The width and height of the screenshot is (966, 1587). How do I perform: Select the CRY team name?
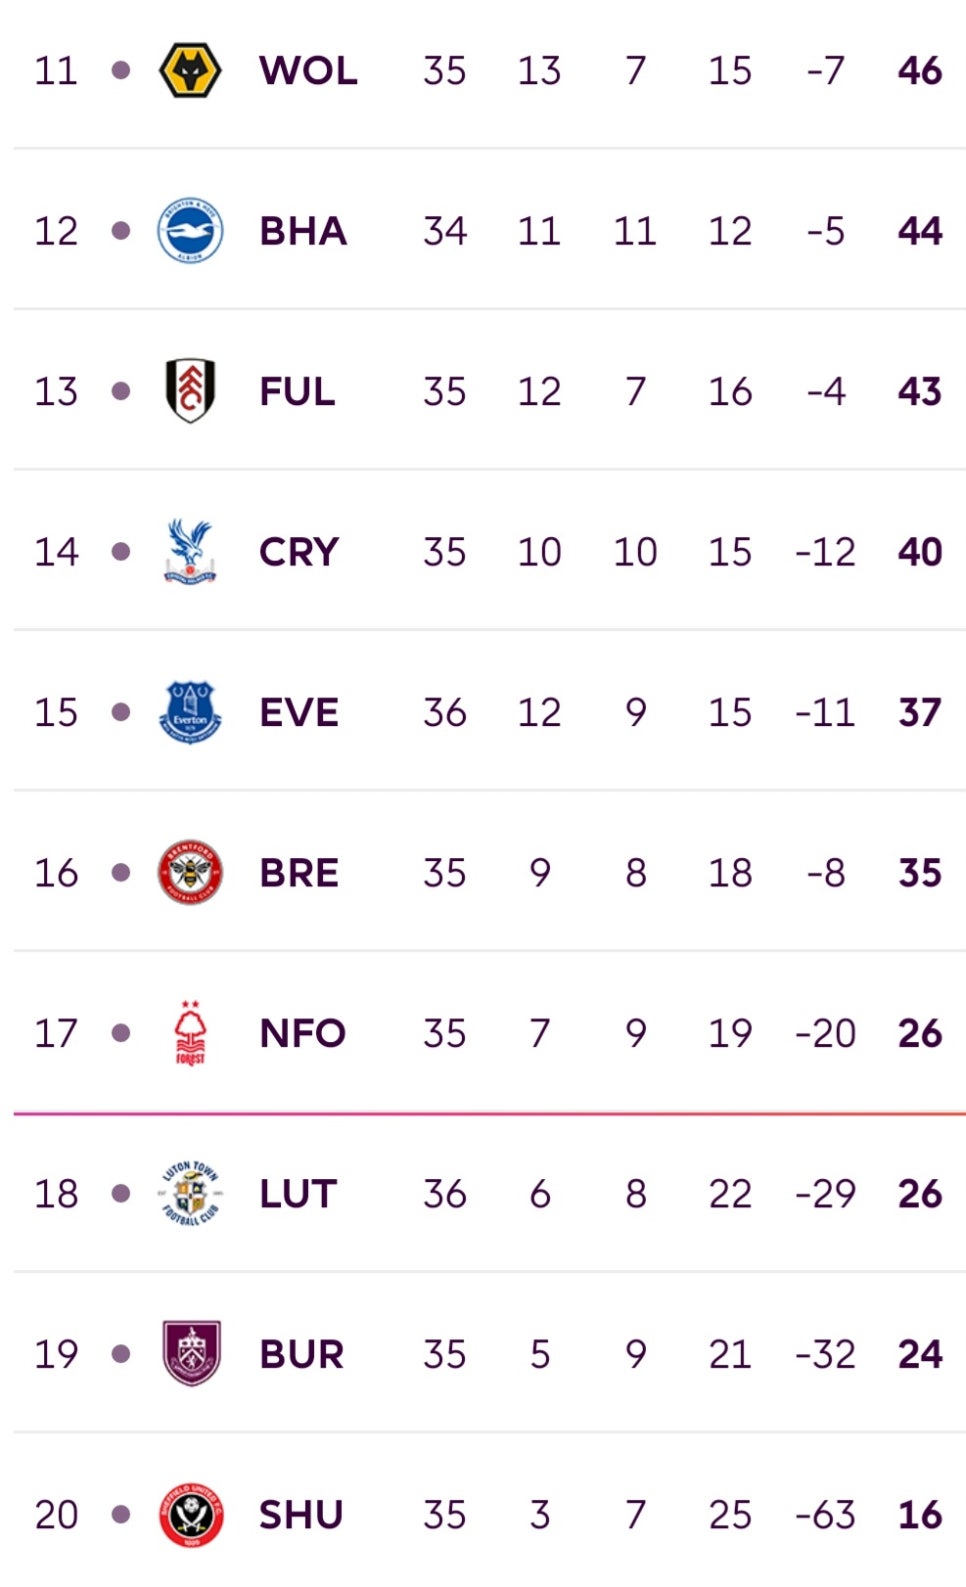299,552
